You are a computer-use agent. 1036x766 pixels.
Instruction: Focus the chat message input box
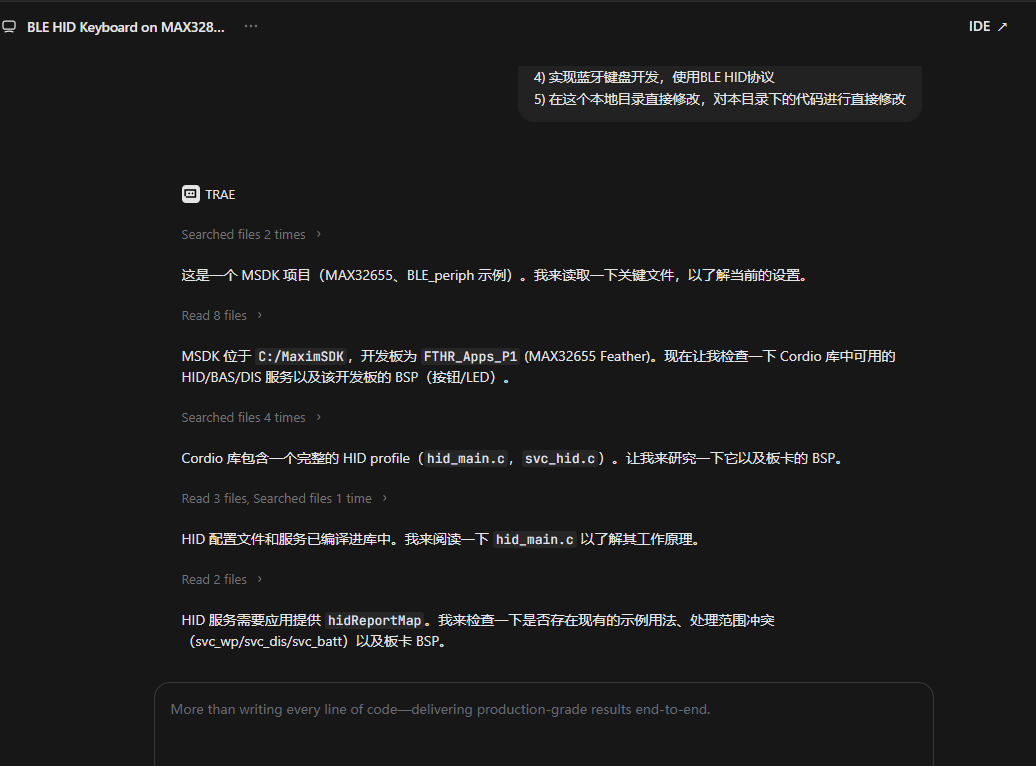coord(544,724)
